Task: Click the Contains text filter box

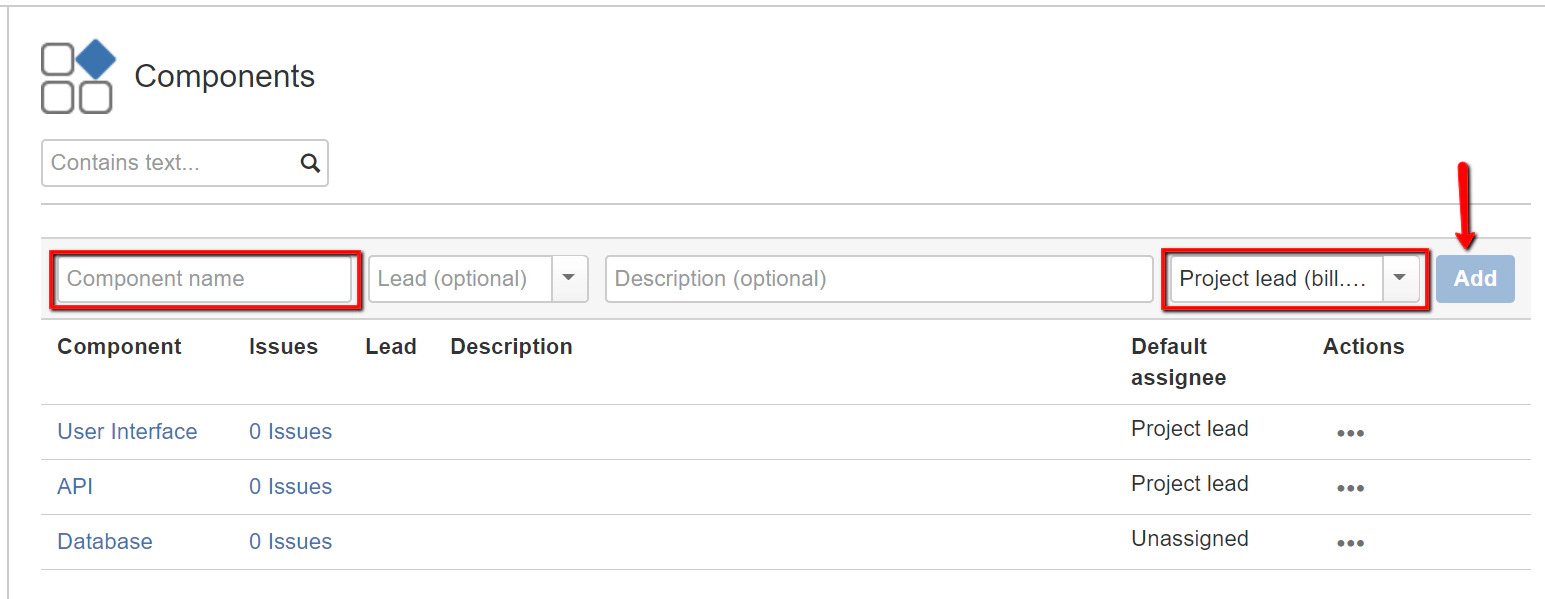Action: (x=170, y=163)
